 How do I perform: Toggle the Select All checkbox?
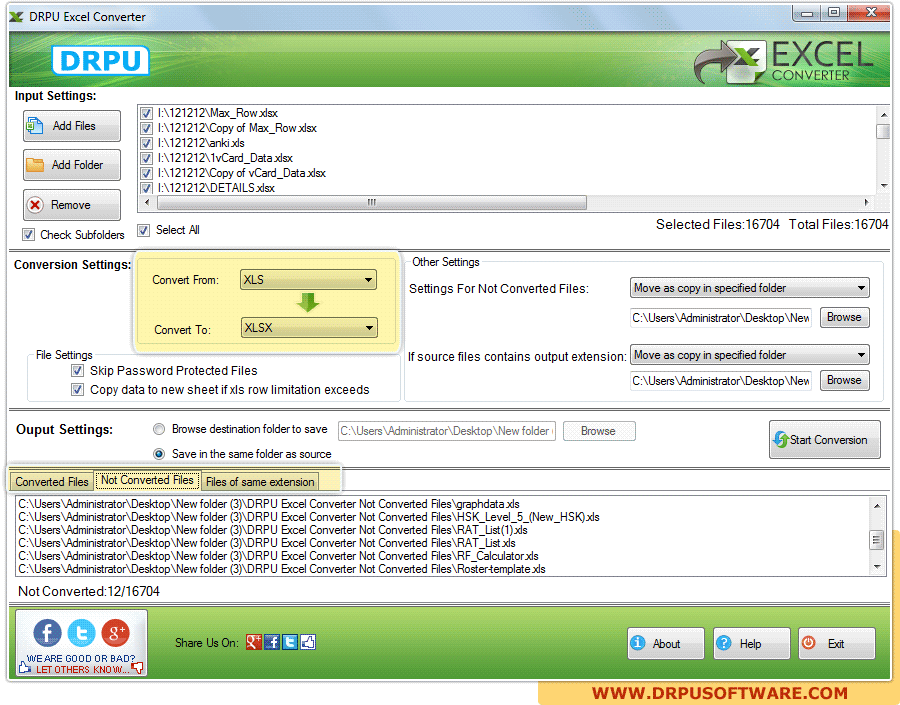click(x=143, y=230)
